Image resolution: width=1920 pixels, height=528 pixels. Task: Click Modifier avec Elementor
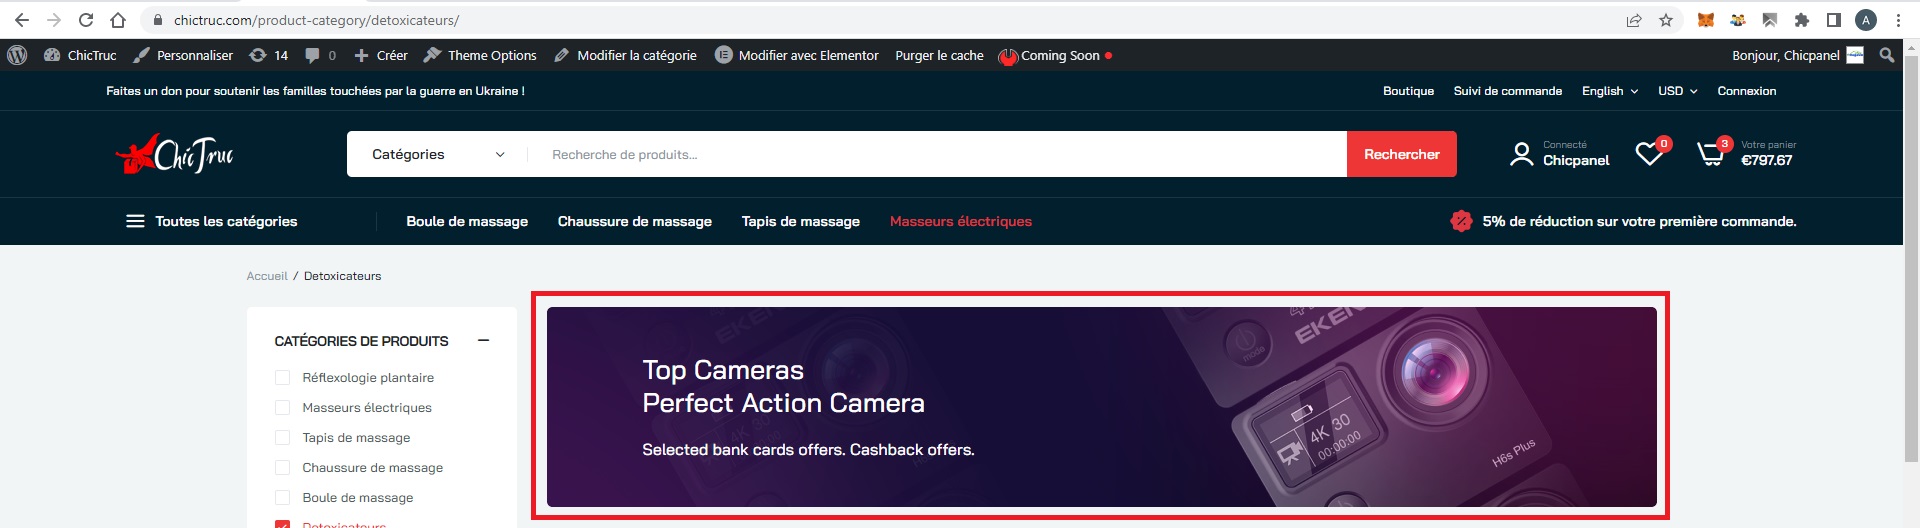tap(797, 55)
